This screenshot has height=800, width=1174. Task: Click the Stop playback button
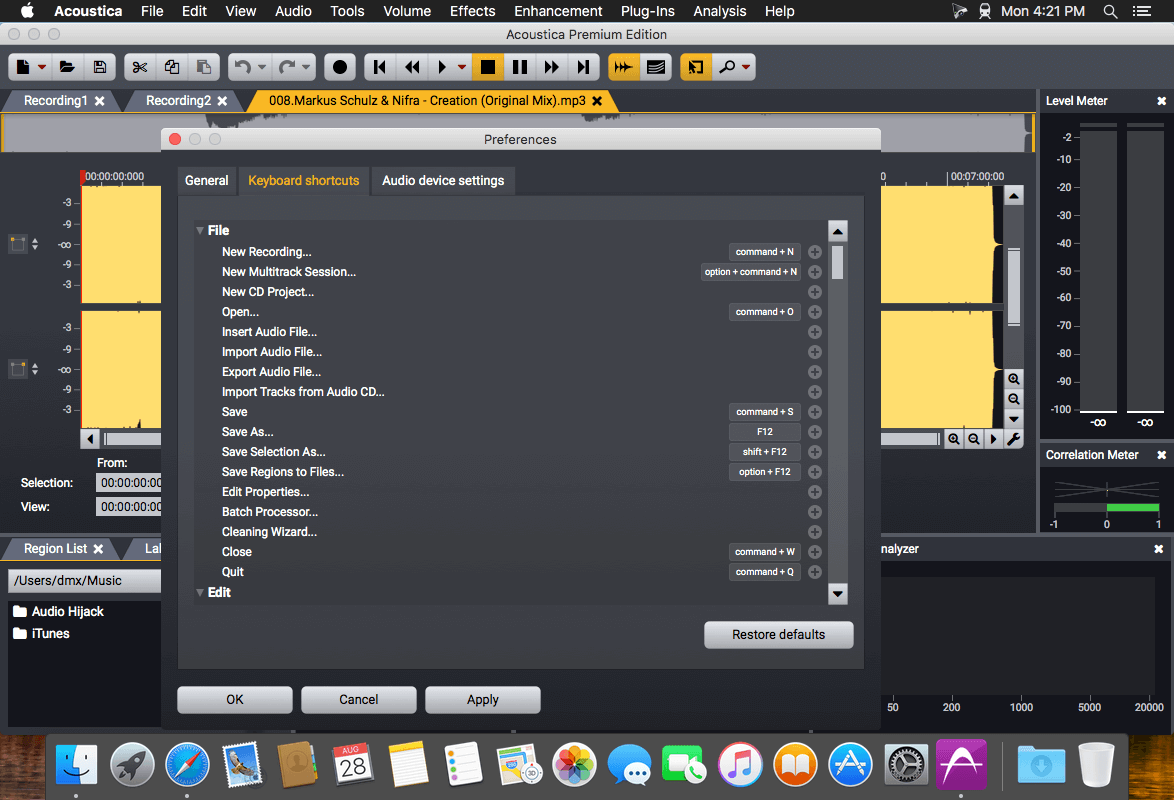point(487,67)
